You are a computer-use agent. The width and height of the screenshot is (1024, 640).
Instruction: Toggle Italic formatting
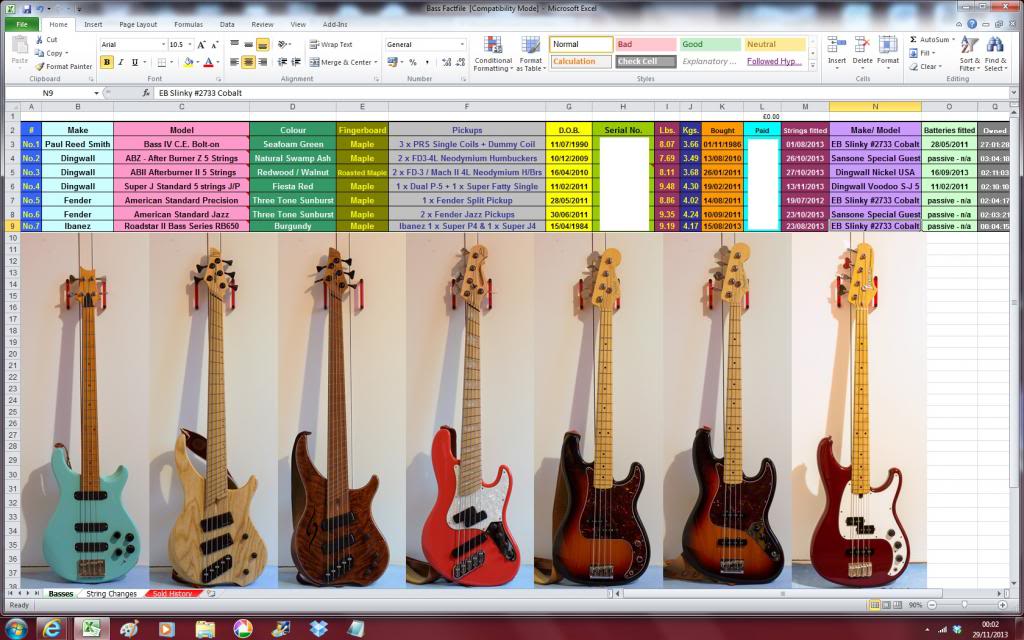[x=121, y=62]
